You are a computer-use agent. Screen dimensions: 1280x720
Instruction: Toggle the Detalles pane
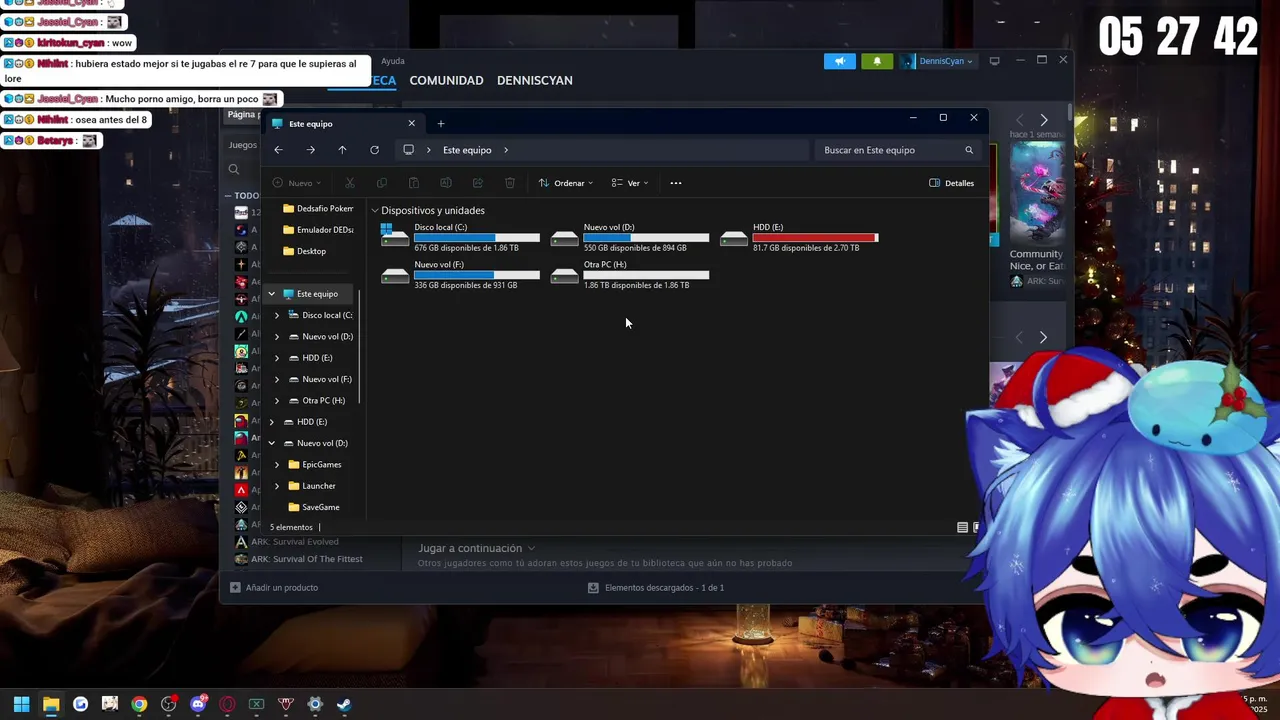pyautogui.click(x=951, y=183)
